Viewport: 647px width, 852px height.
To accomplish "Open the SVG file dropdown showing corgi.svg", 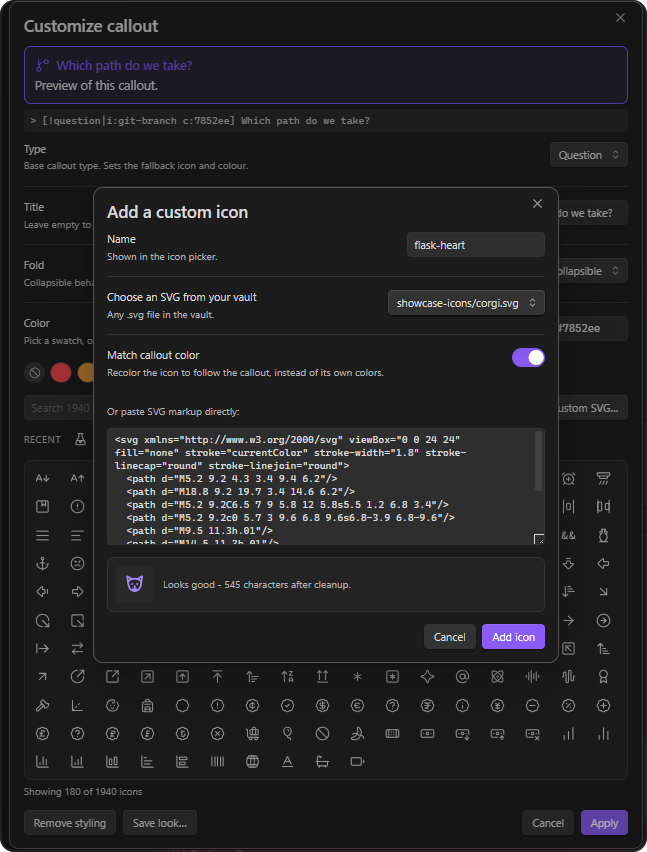I will pos(466,303).
